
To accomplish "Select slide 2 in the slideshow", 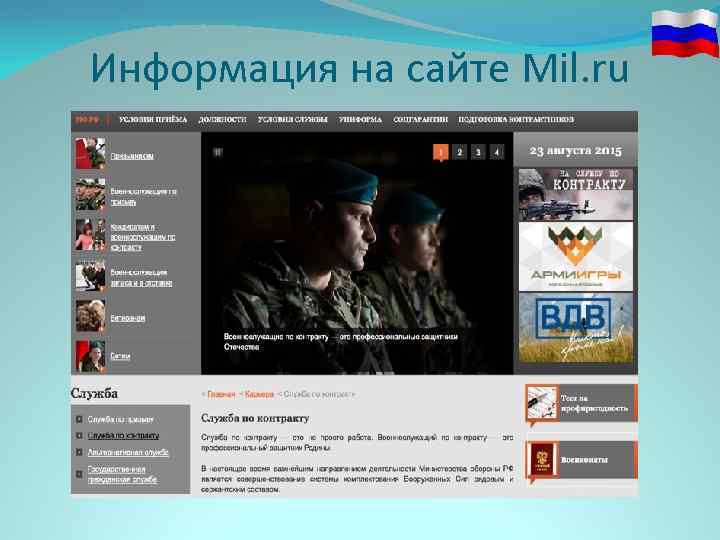I will (x=460, y=152).
